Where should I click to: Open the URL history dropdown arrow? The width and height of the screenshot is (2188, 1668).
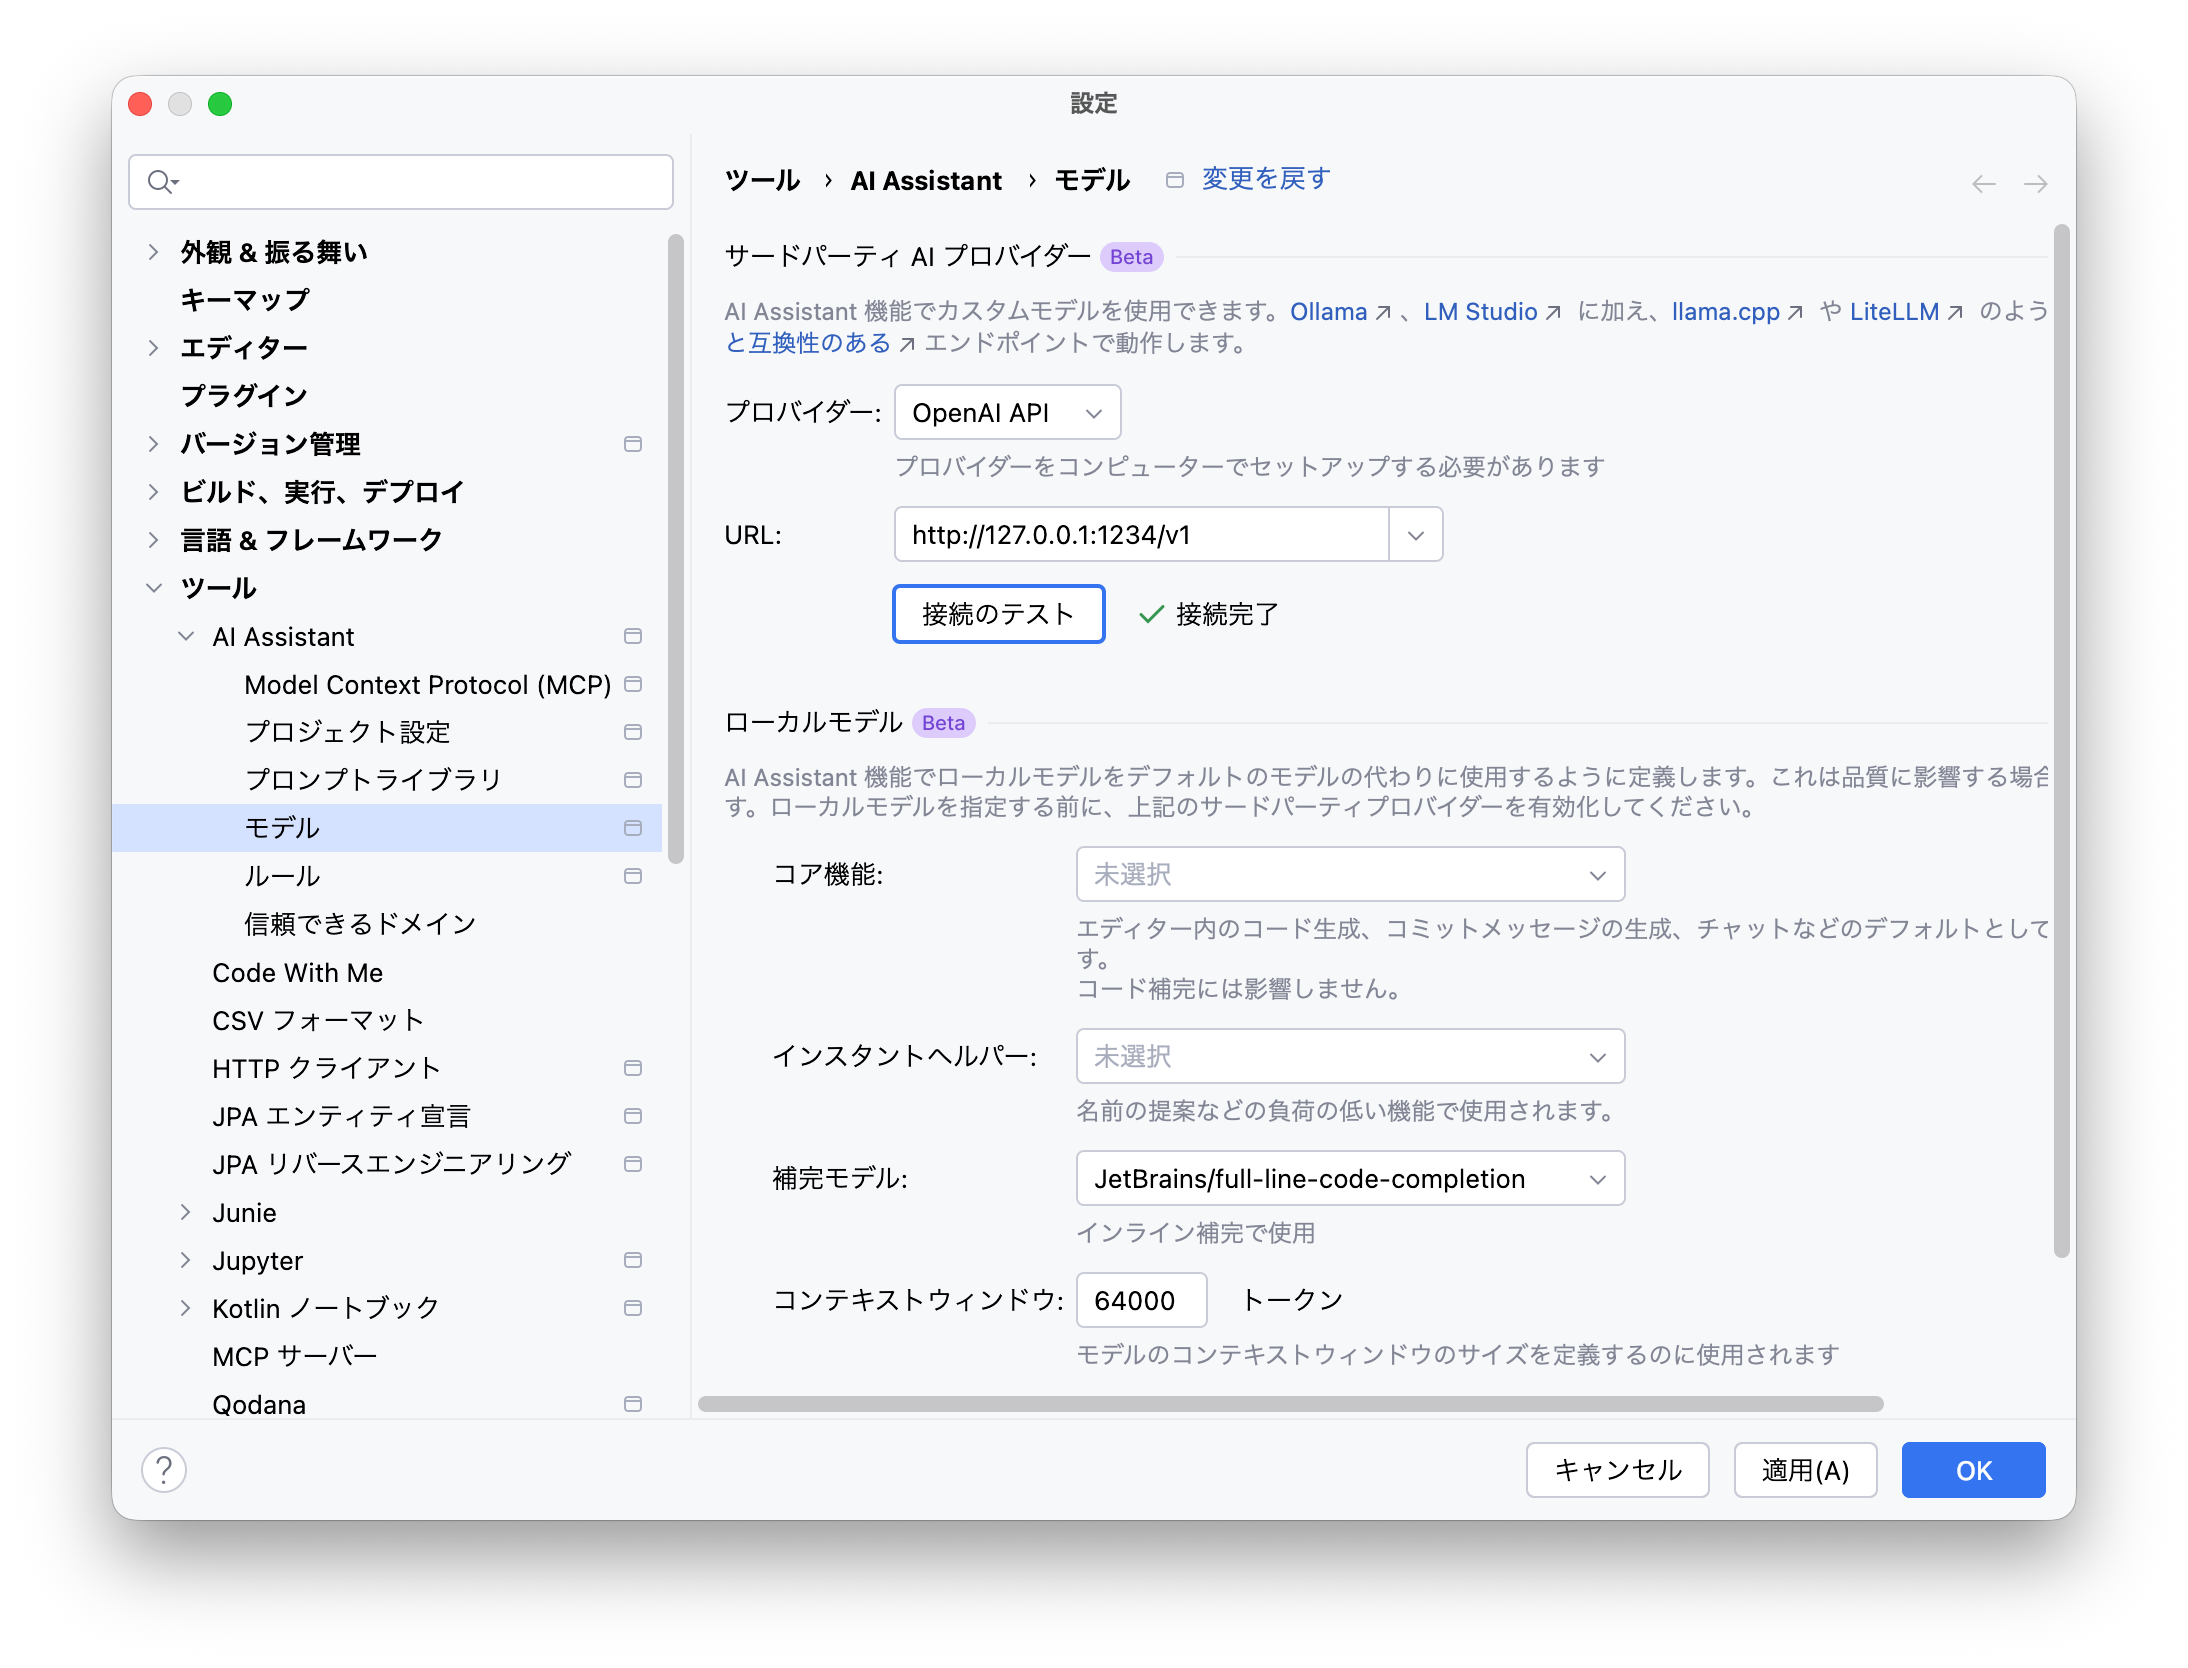point(1415,535)
